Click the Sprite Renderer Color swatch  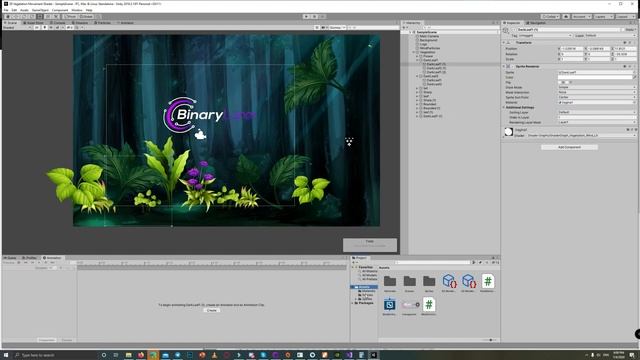[x=595, y=77]
